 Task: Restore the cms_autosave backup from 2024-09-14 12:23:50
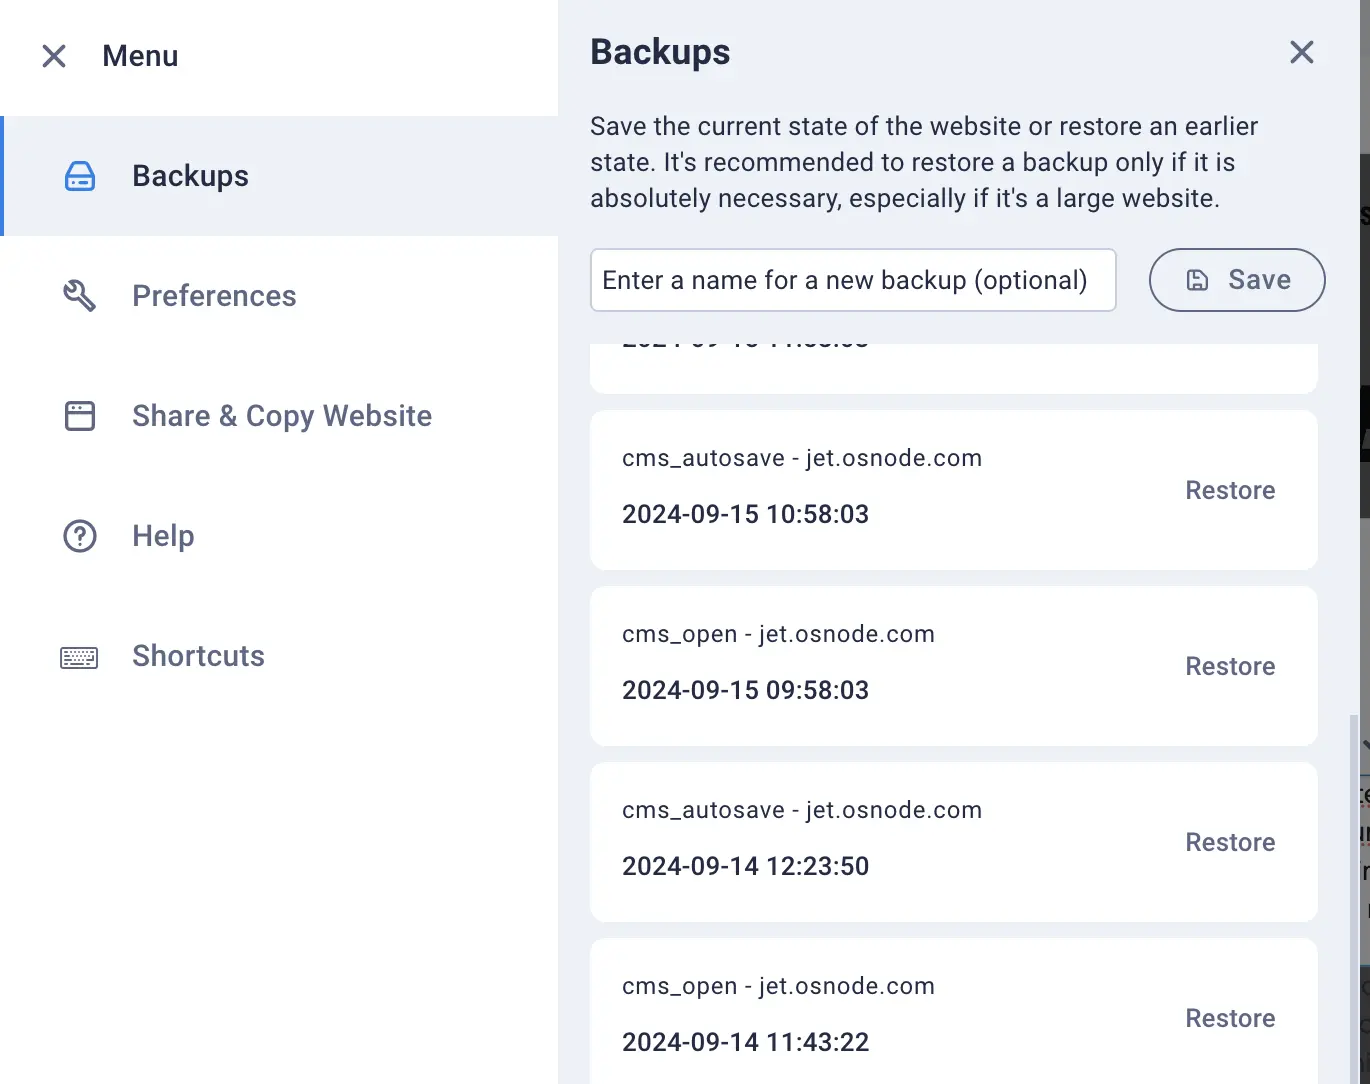click(x=1230, y=842)
